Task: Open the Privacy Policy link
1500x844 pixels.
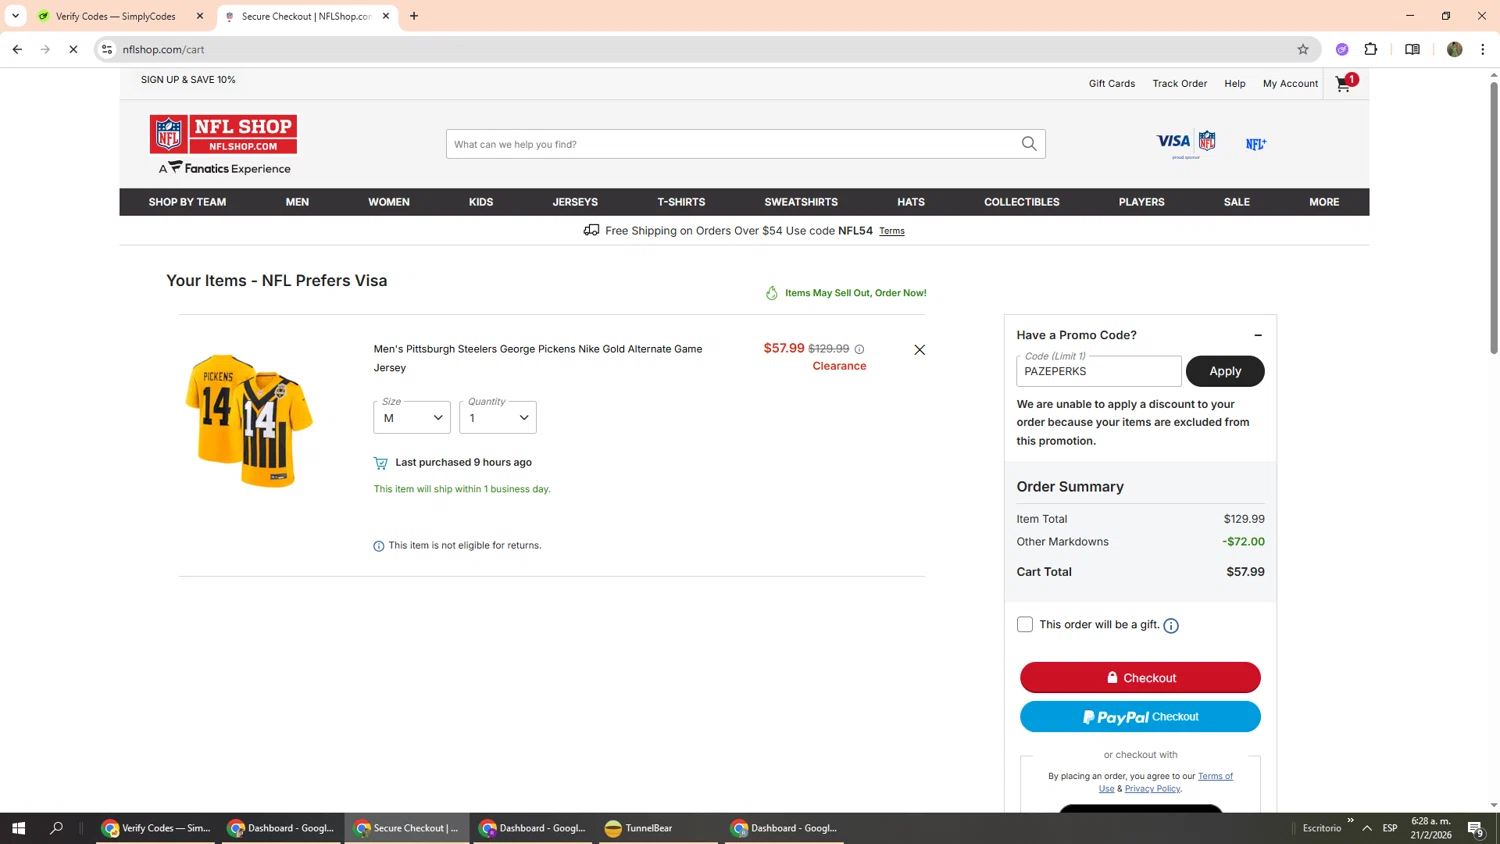Action: 1152,789
